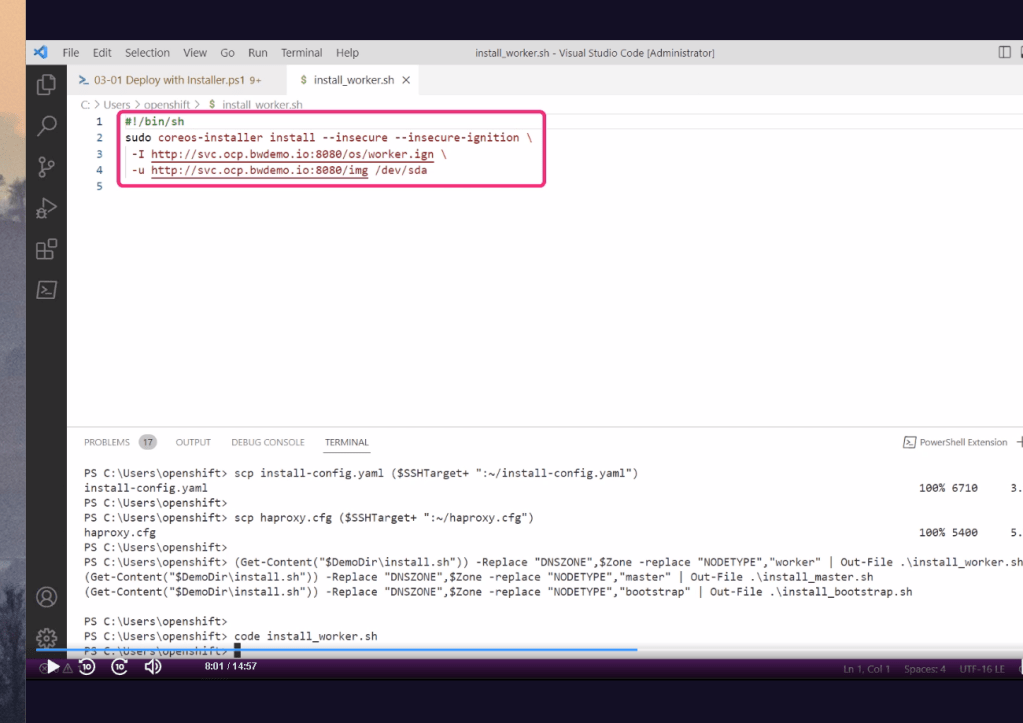Screen dimensions: 1023x723
Task: Open the PowerShell Extension terminal selector
Action: coord(955,442)
